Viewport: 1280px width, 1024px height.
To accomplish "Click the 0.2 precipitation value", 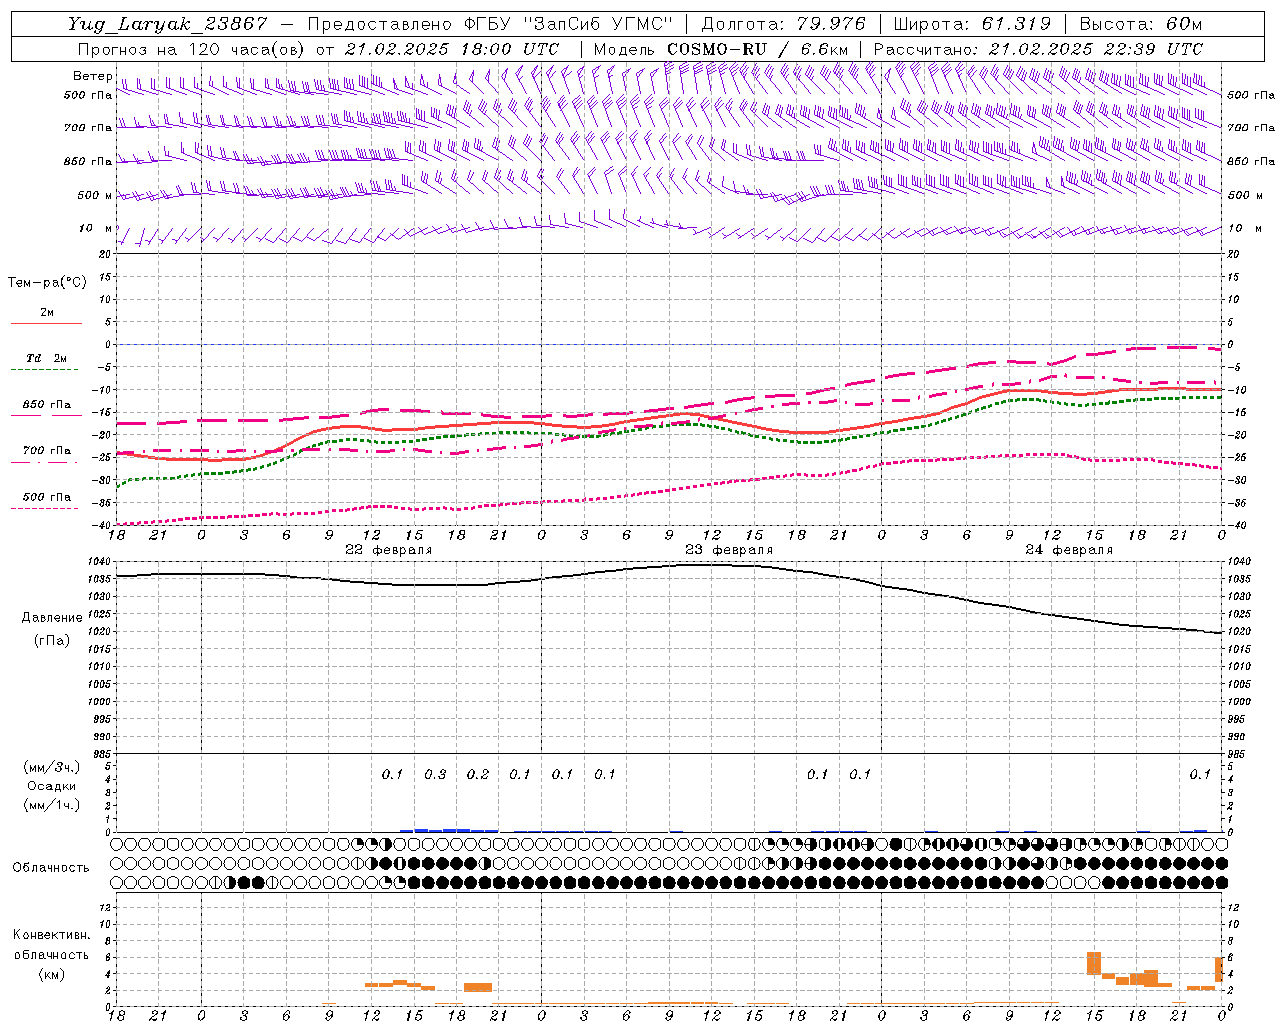I will click(478, 774).
